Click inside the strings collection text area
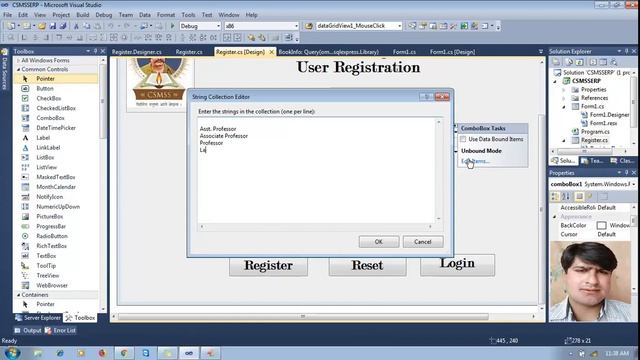Viewport: 640px width, 360px height. [x=316, y=170]
